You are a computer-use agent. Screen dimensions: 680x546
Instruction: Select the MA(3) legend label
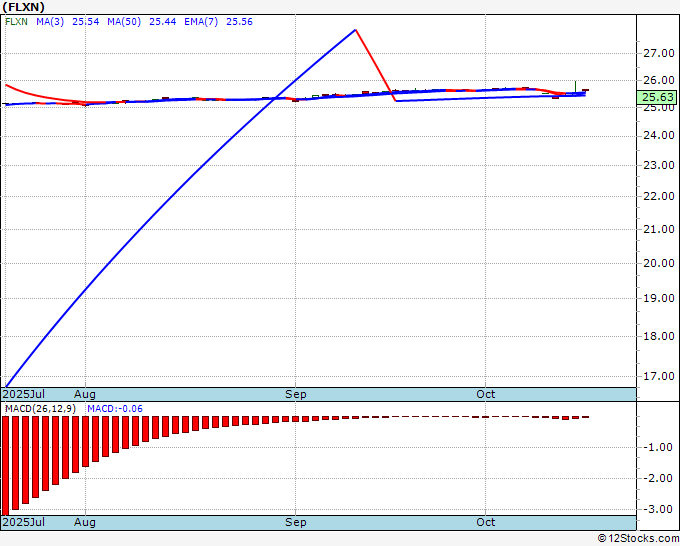(x=50, y=22)
